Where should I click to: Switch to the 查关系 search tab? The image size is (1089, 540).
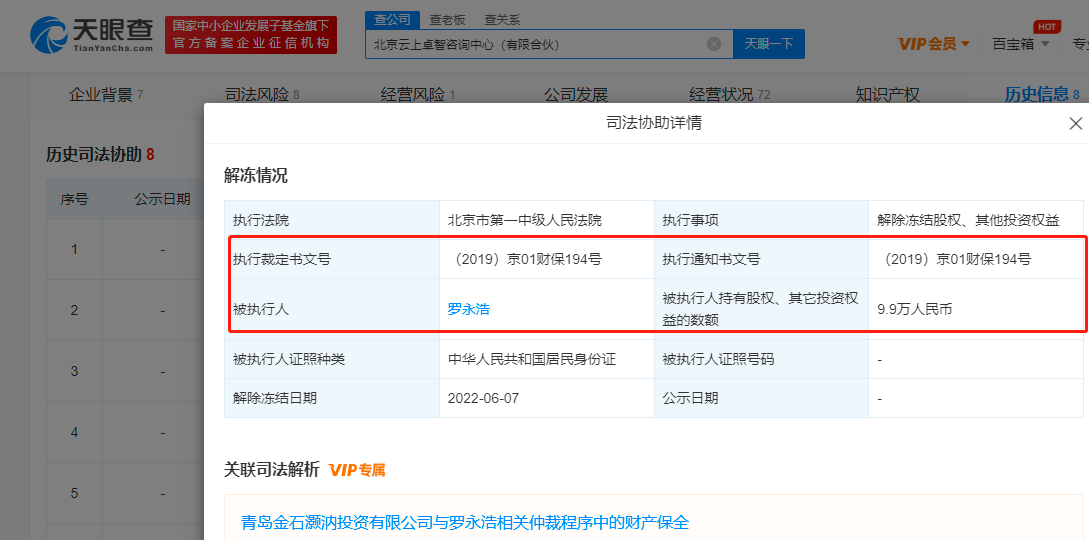502,20
